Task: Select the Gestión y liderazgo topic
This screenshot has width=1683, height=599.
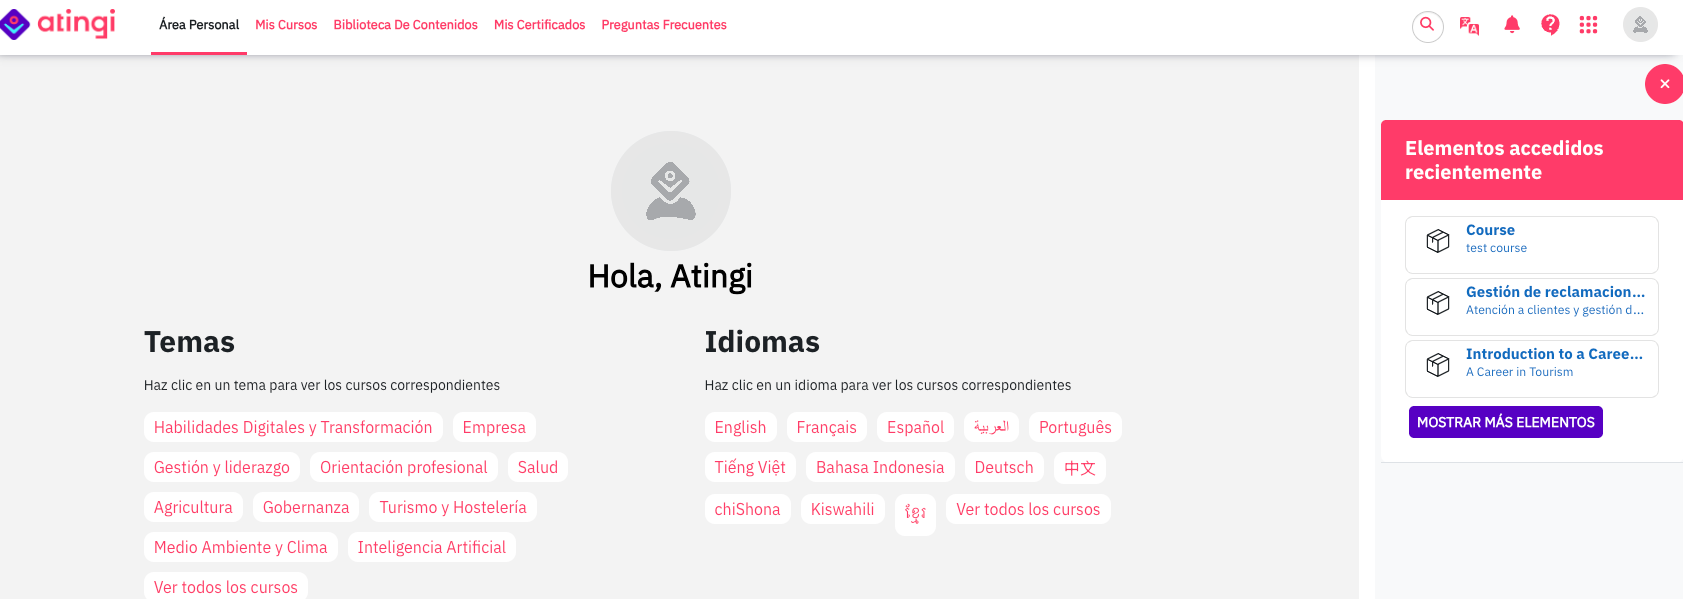Action: (222, 467)
